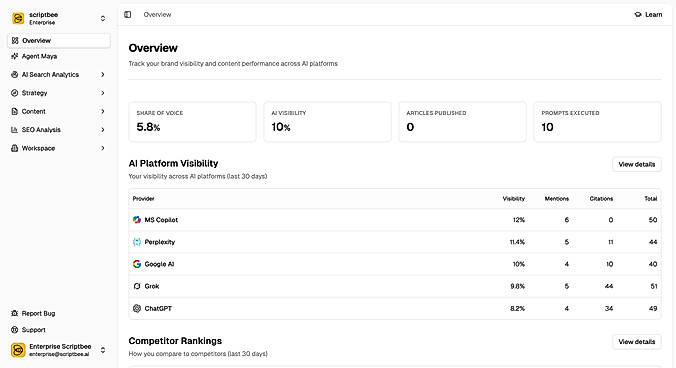
Task: Open the Learn button in header
Action: [648, 15]
